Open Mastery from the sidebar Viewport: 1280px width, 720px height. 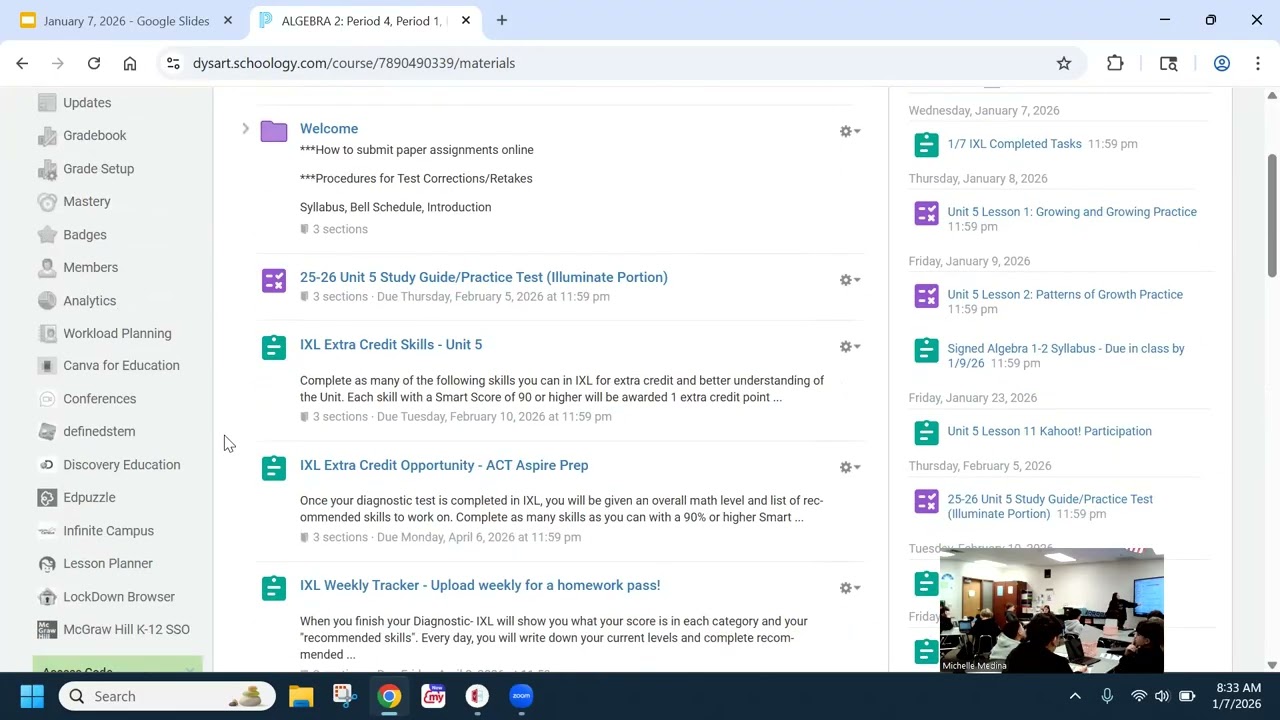[87, 201]
